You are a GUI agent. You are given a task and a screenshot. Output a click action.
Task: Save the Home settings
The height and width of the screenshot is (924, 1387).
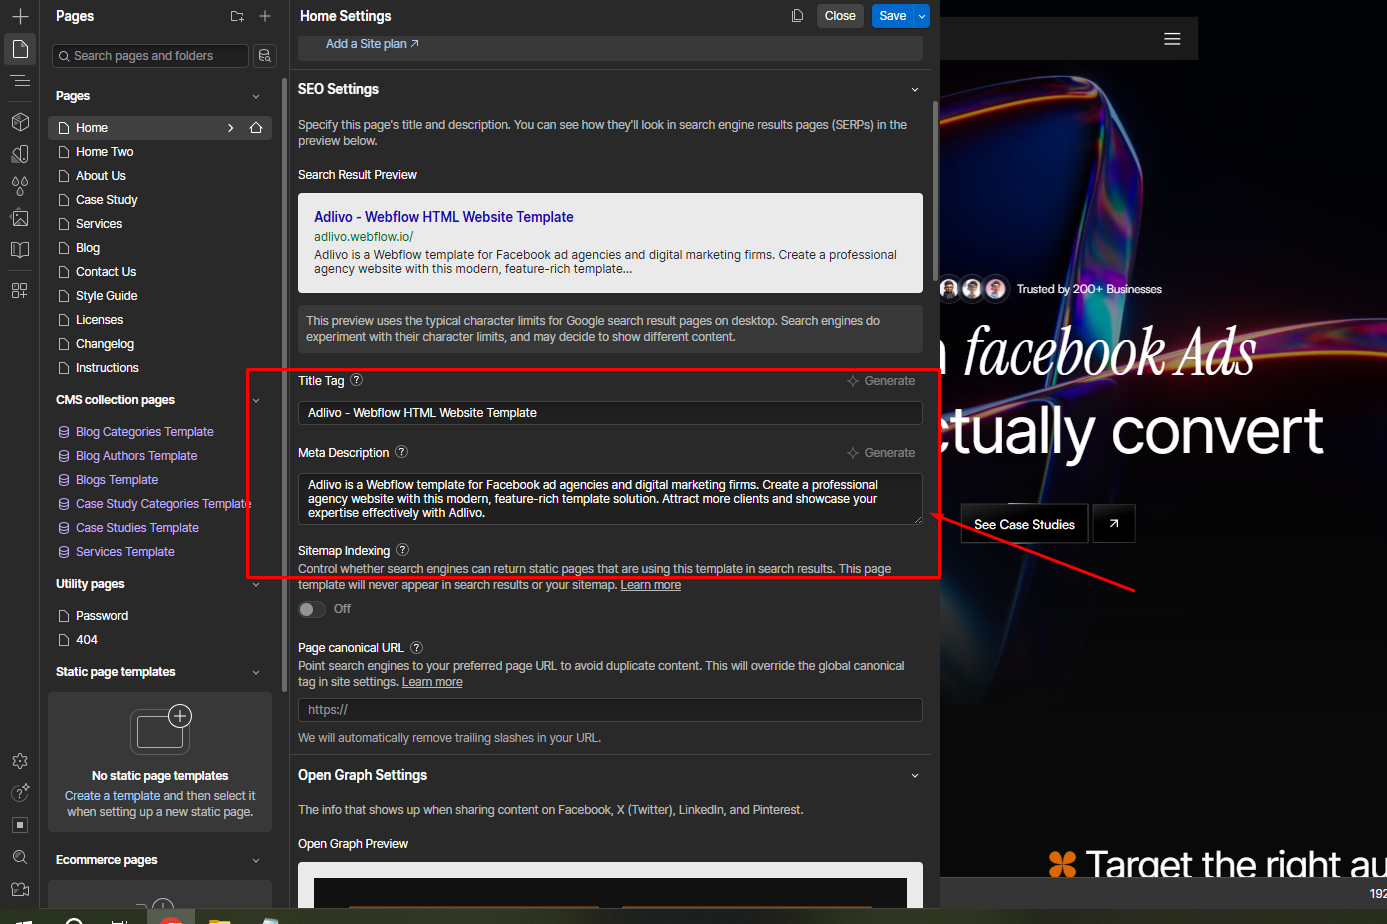point(893,16)
